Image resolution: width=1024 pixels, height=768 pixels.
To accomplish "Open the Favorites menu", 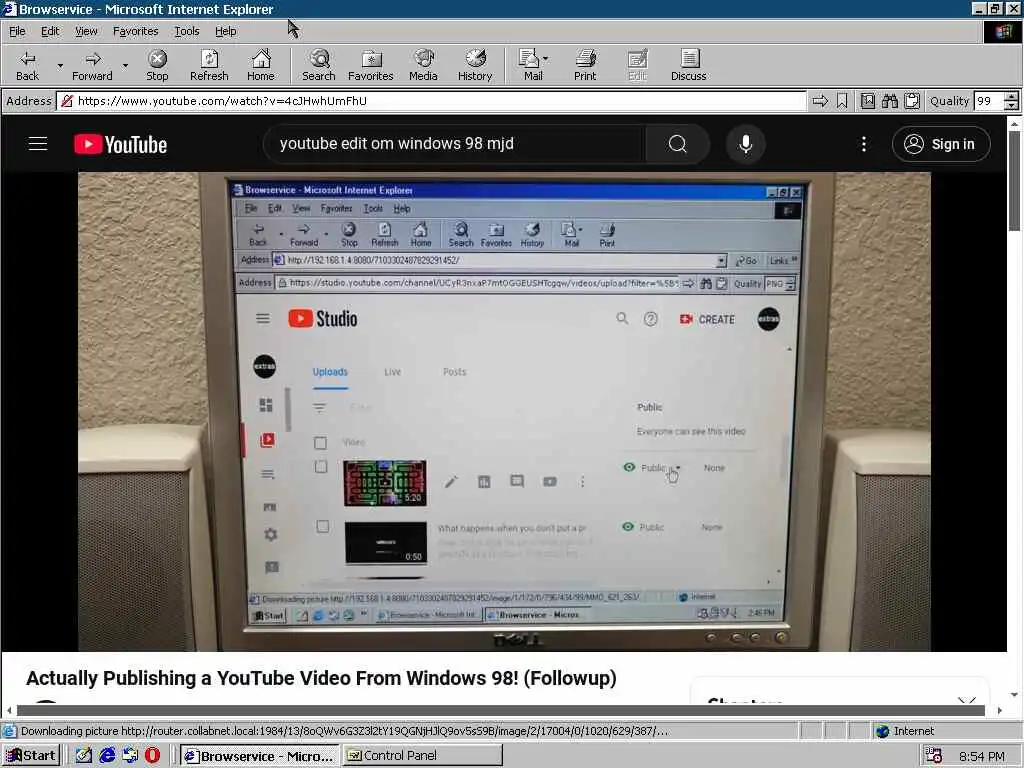I will 135,31.
